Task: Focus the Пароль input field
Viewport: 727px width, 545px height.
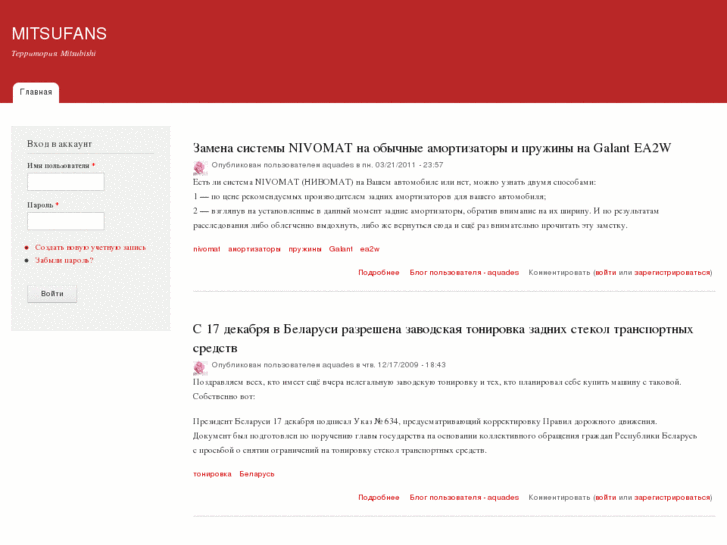Action: click(x=66, y=221)
